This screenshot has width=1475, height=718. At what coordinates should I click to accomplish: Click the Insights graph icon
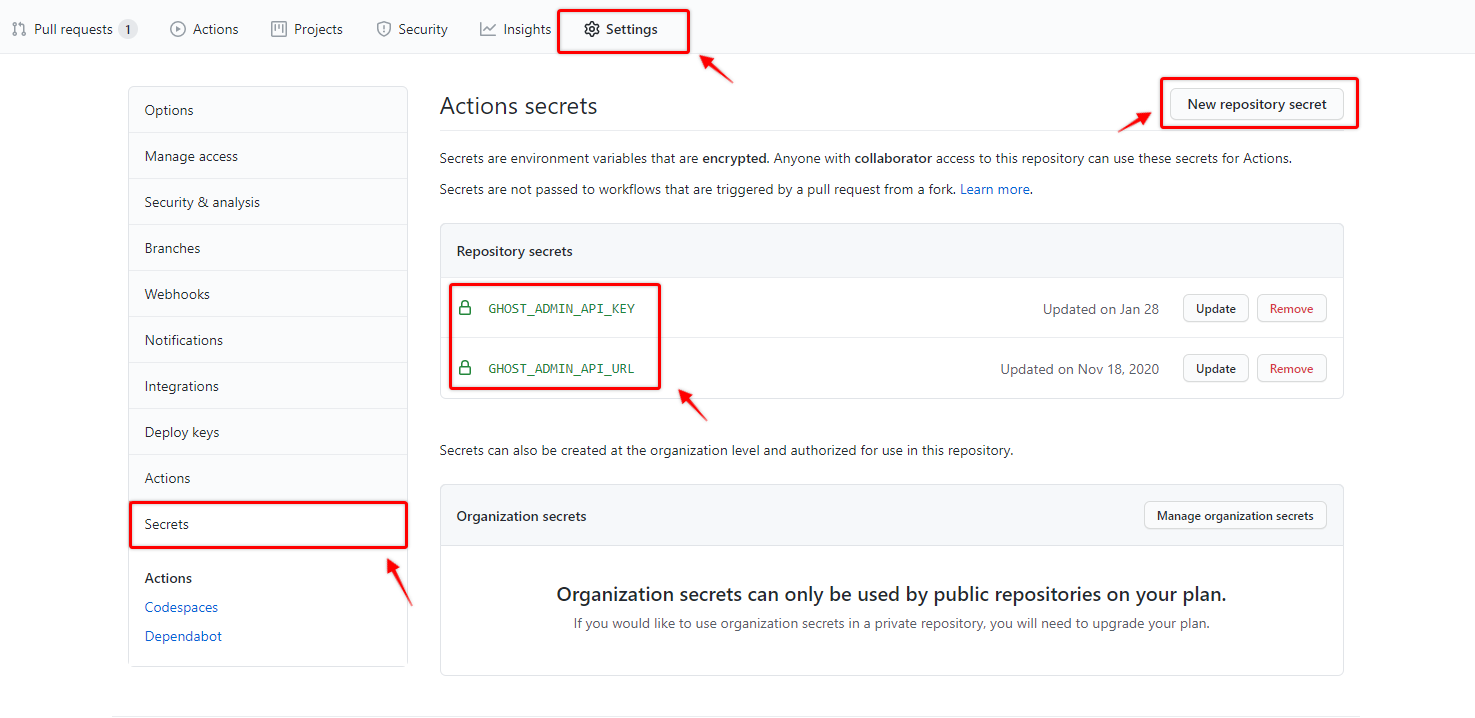(488, 29)
